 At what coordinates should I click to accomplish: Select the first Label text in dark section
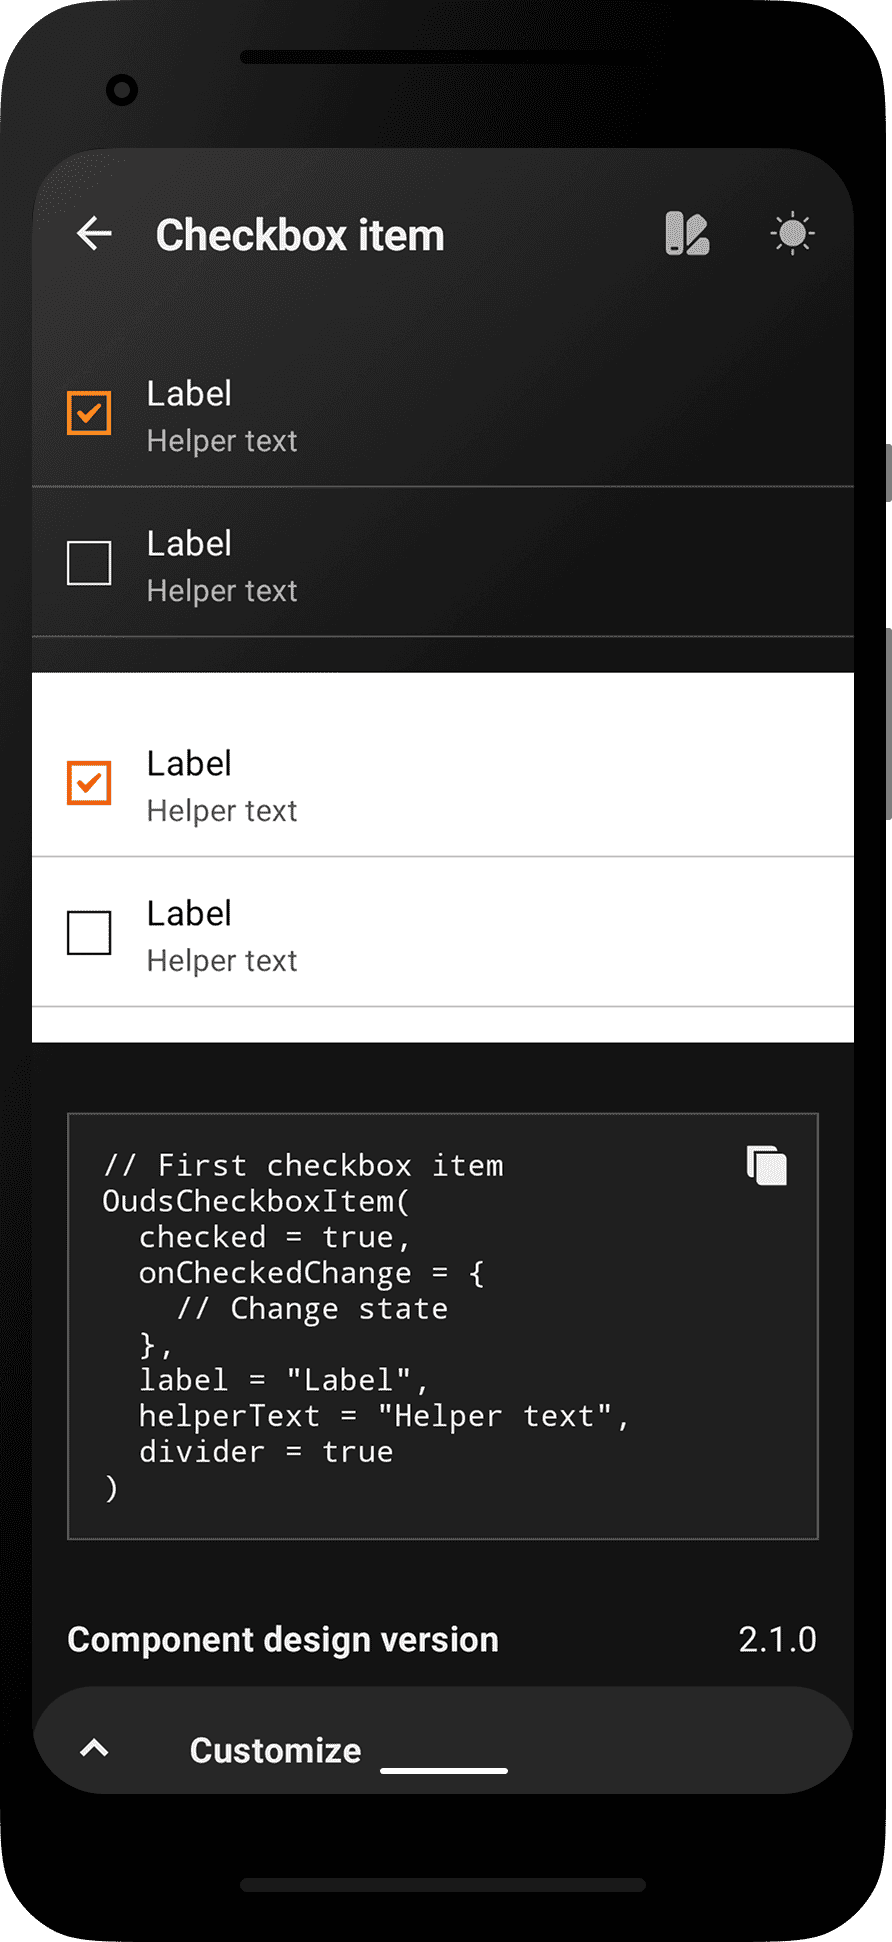189,393
